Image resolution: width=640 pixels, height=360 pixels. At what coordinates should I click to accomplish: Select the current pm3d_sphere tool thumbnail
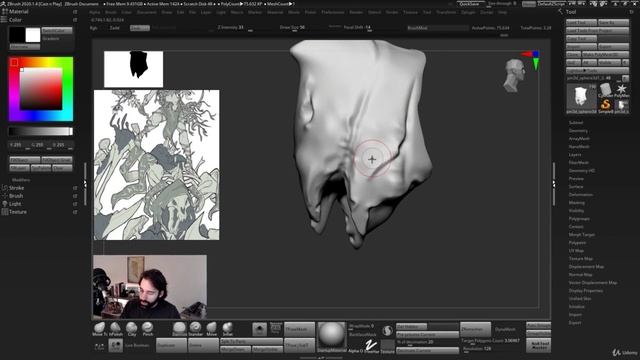click(581, 99)
